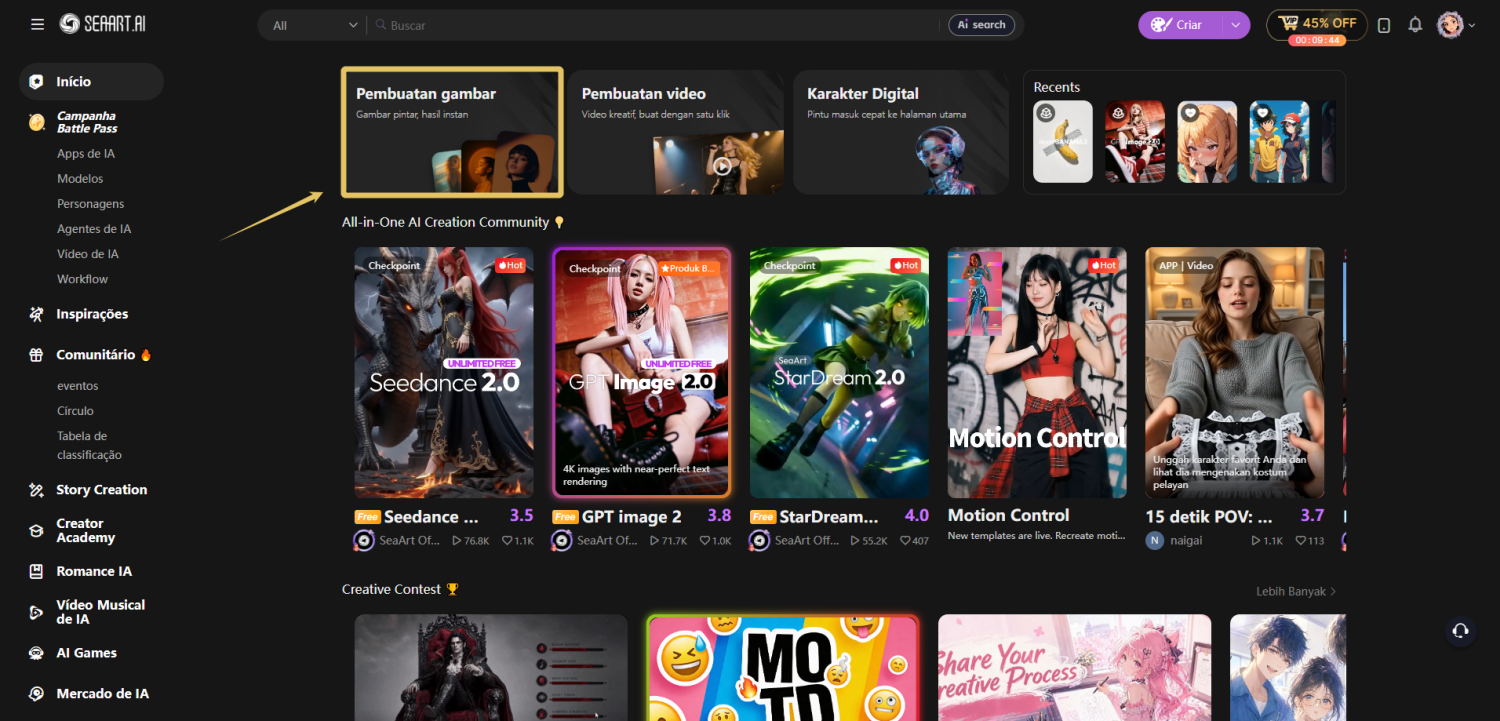1500x721 pixels.
Task: Open Workflow in the sidebar
Action: 82,279
